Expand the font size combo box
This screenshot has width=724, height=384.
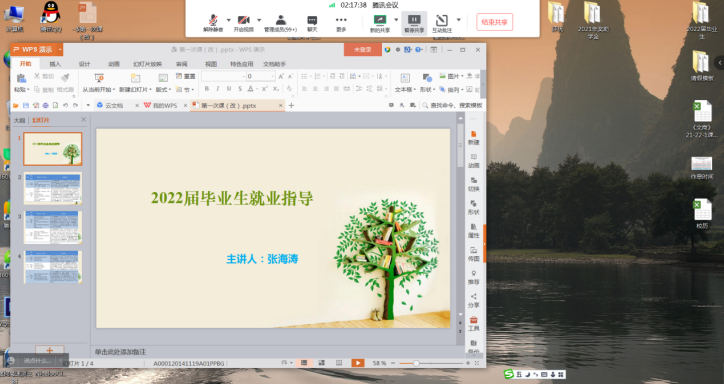pyautogui.click(x=272, y=76)
